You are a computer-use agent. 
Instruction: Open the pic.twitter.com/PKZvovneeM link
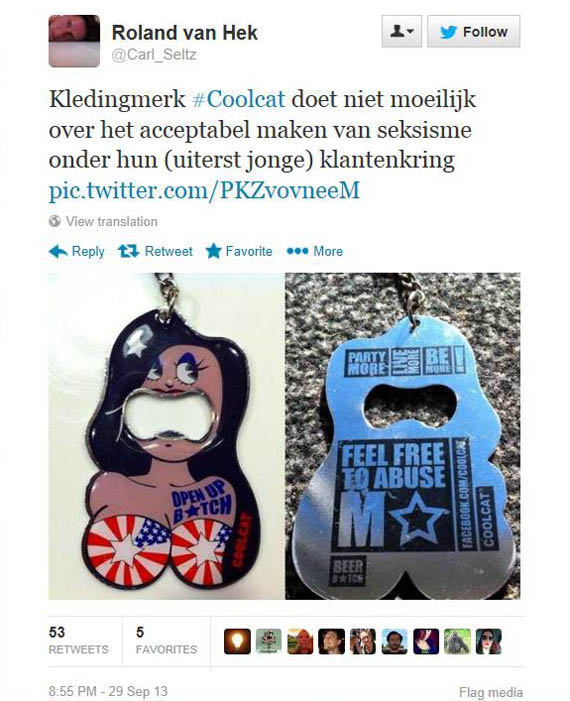pos(204,190)
